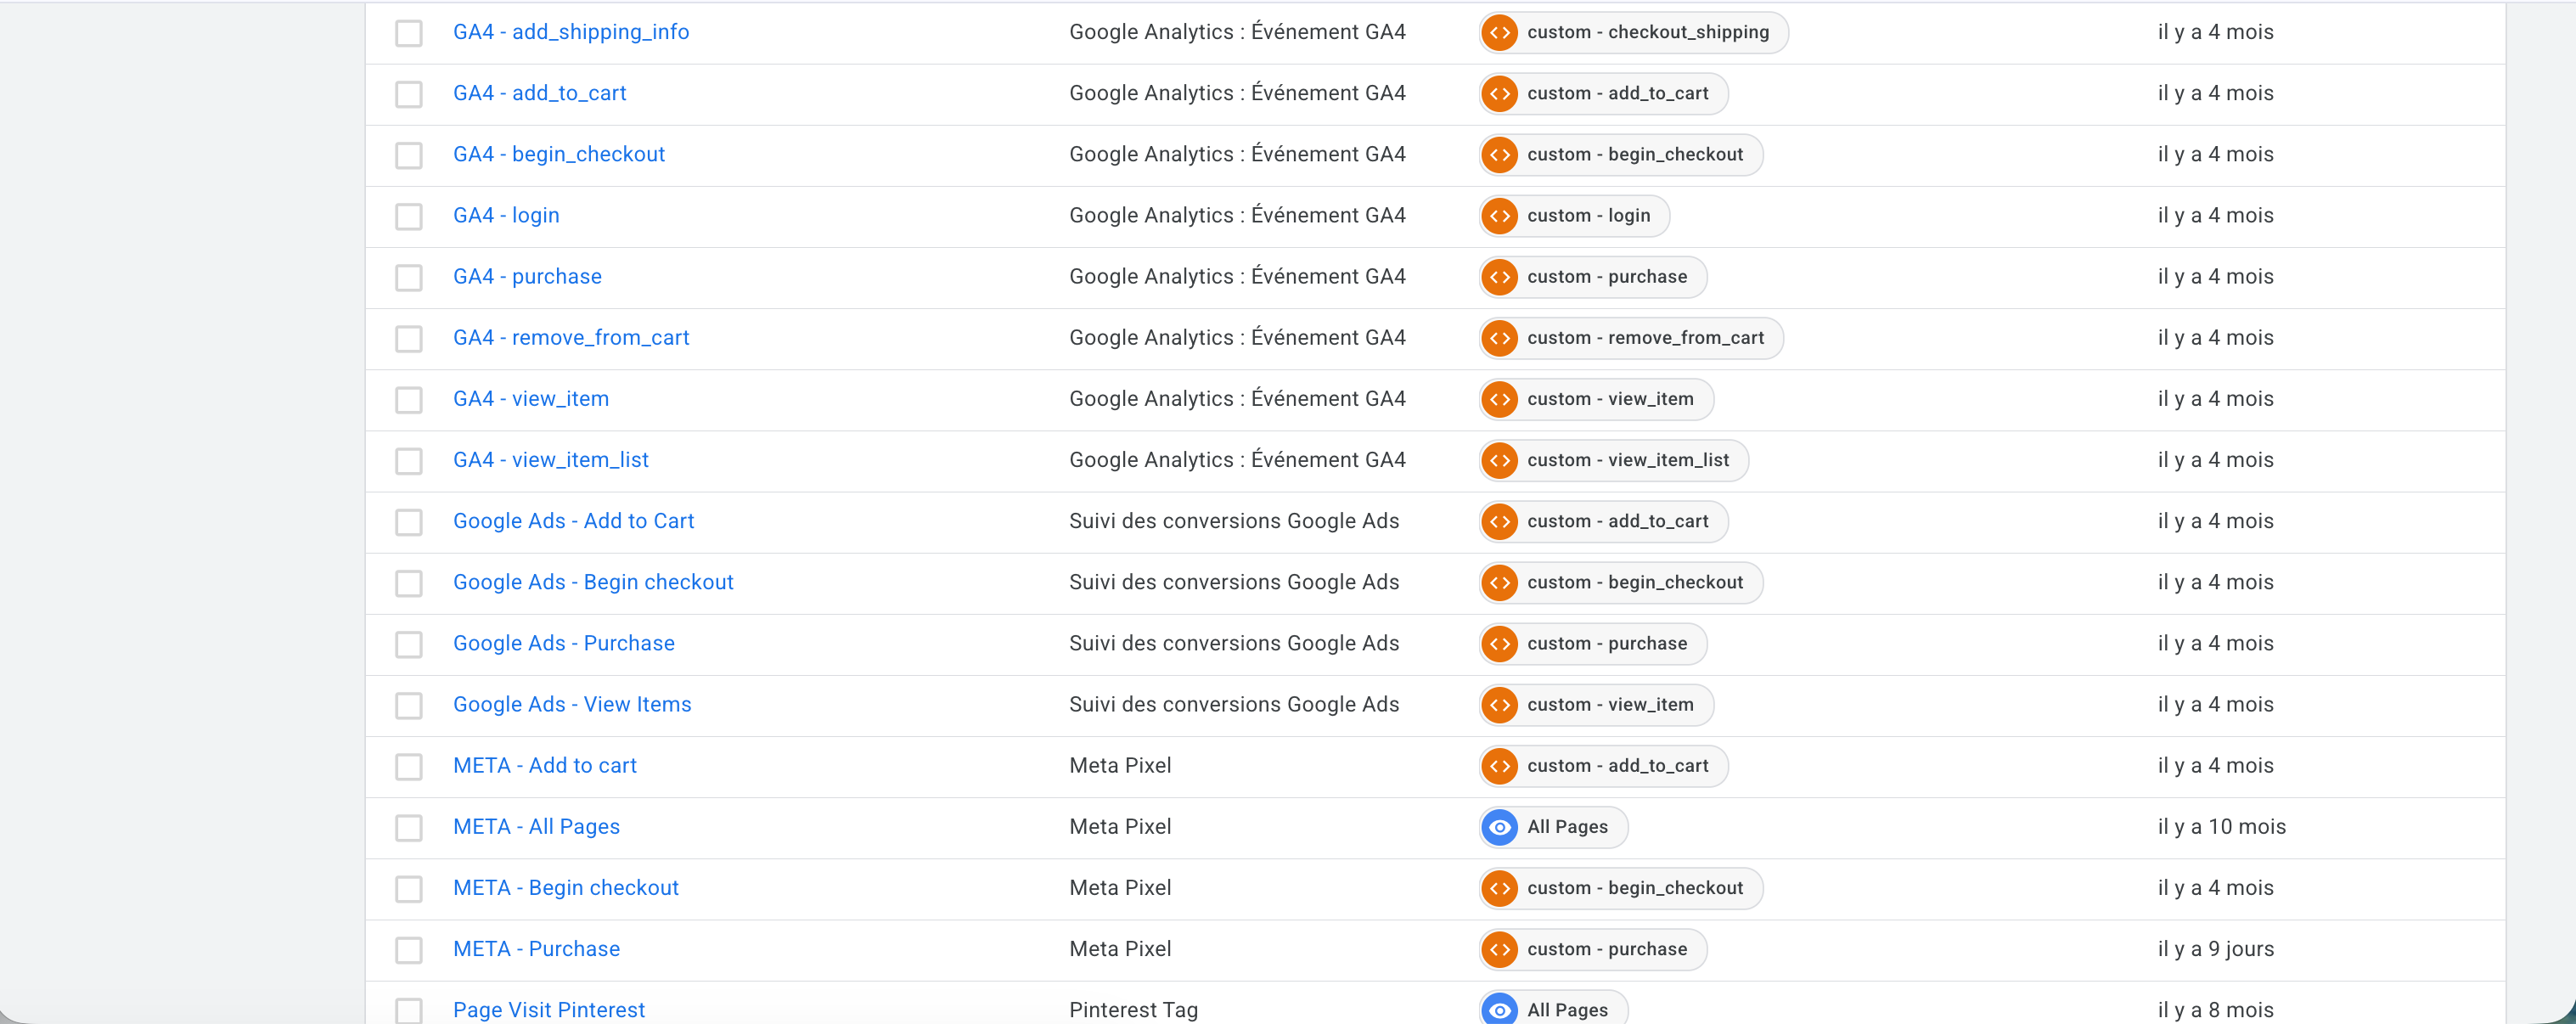Click orange trigger icon for custom - checkout_shipping
The image size is (2576, 1024).
[x=1499, y=32]
